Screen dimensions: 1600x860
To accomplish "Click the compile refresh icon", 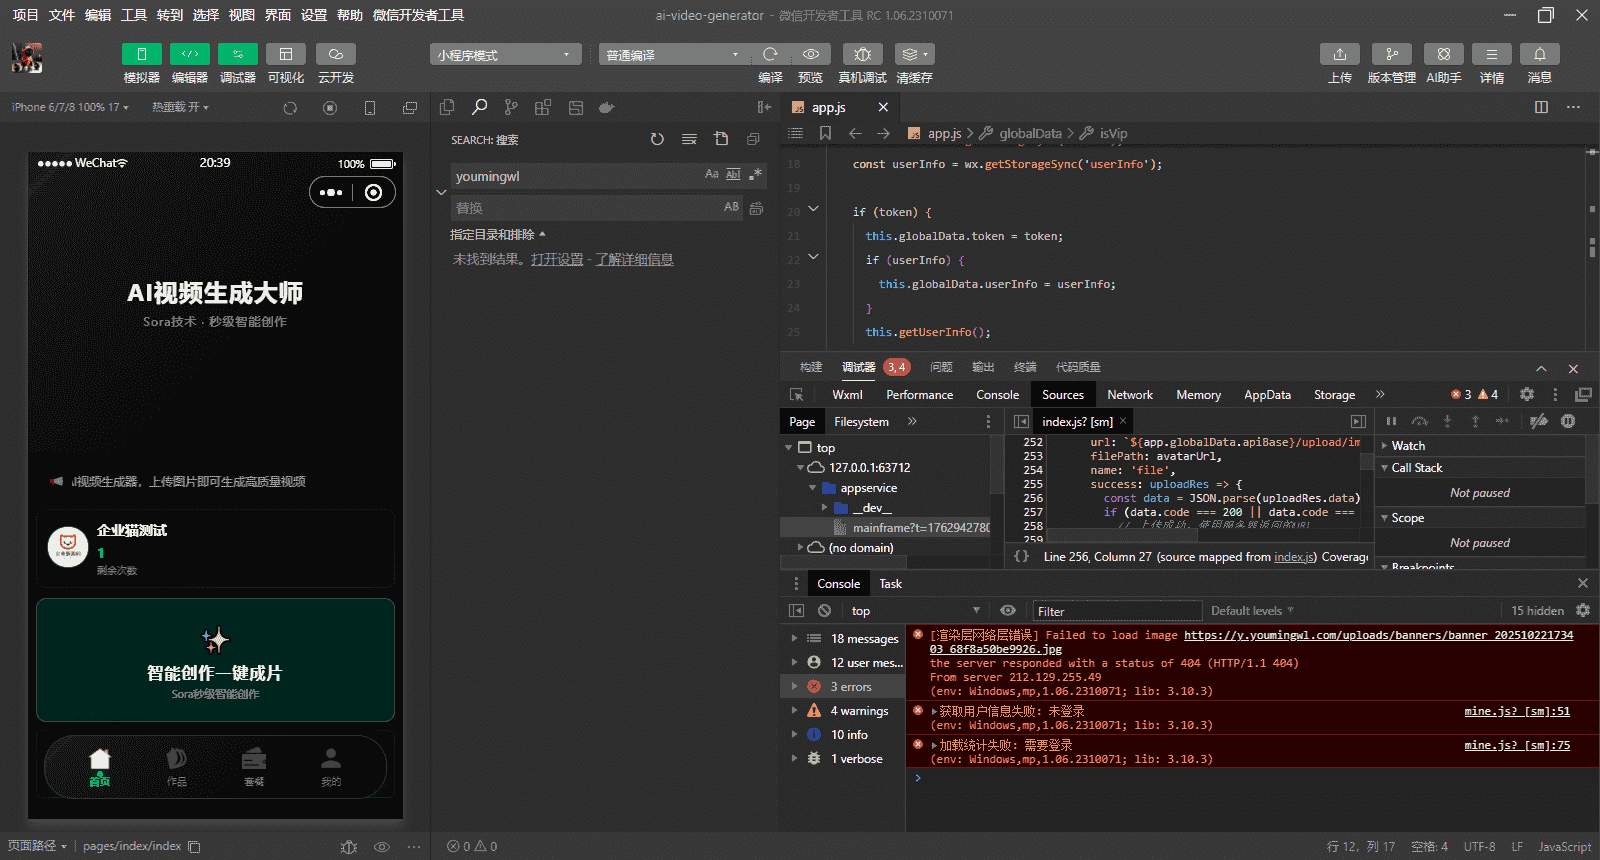I will pyautogui.click(x=770, y=54).
